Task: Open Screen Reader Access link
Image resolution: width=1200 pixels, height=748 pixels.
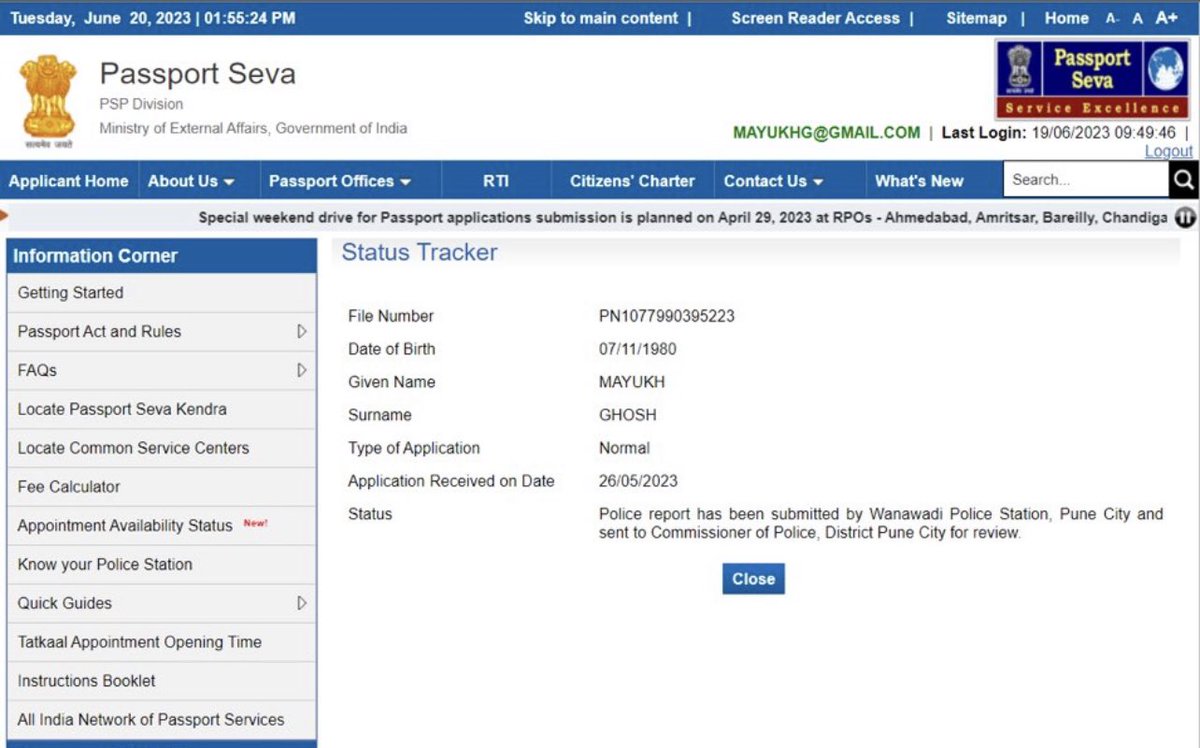Action: click(x=815, y=18)
